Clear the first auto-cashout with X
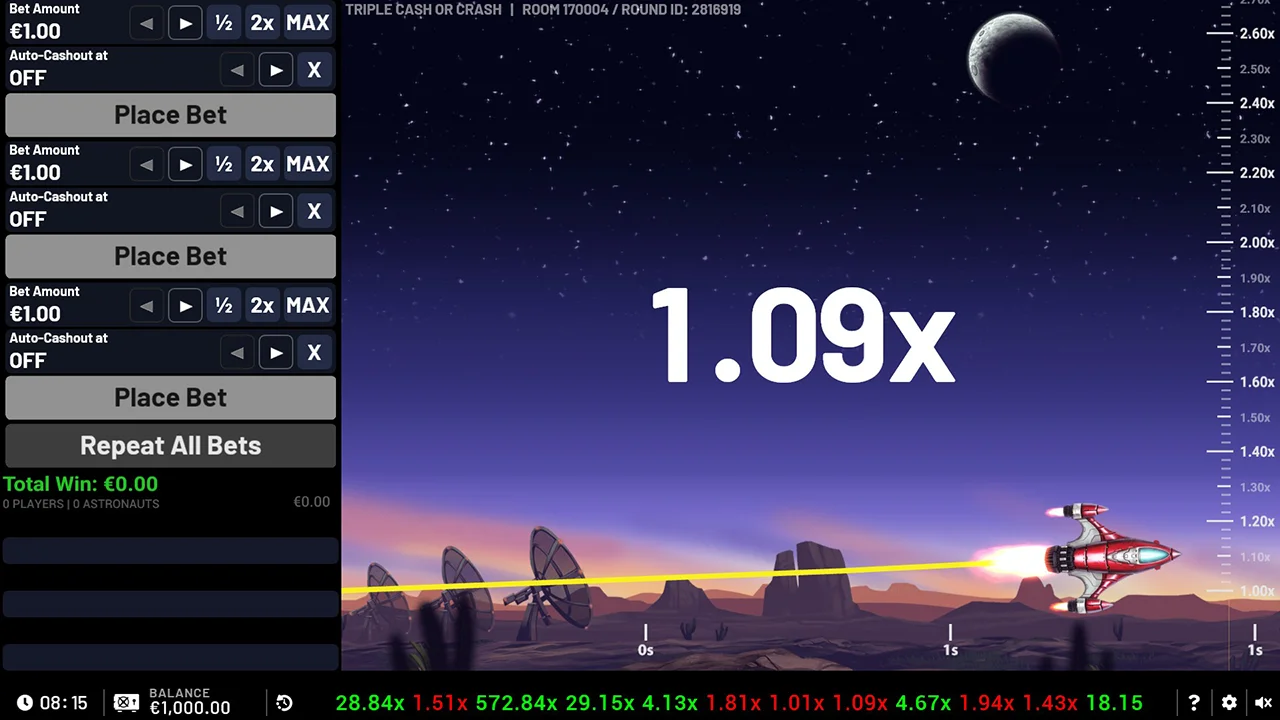This screenshot has width=1280, height=720. pos(314,70)
